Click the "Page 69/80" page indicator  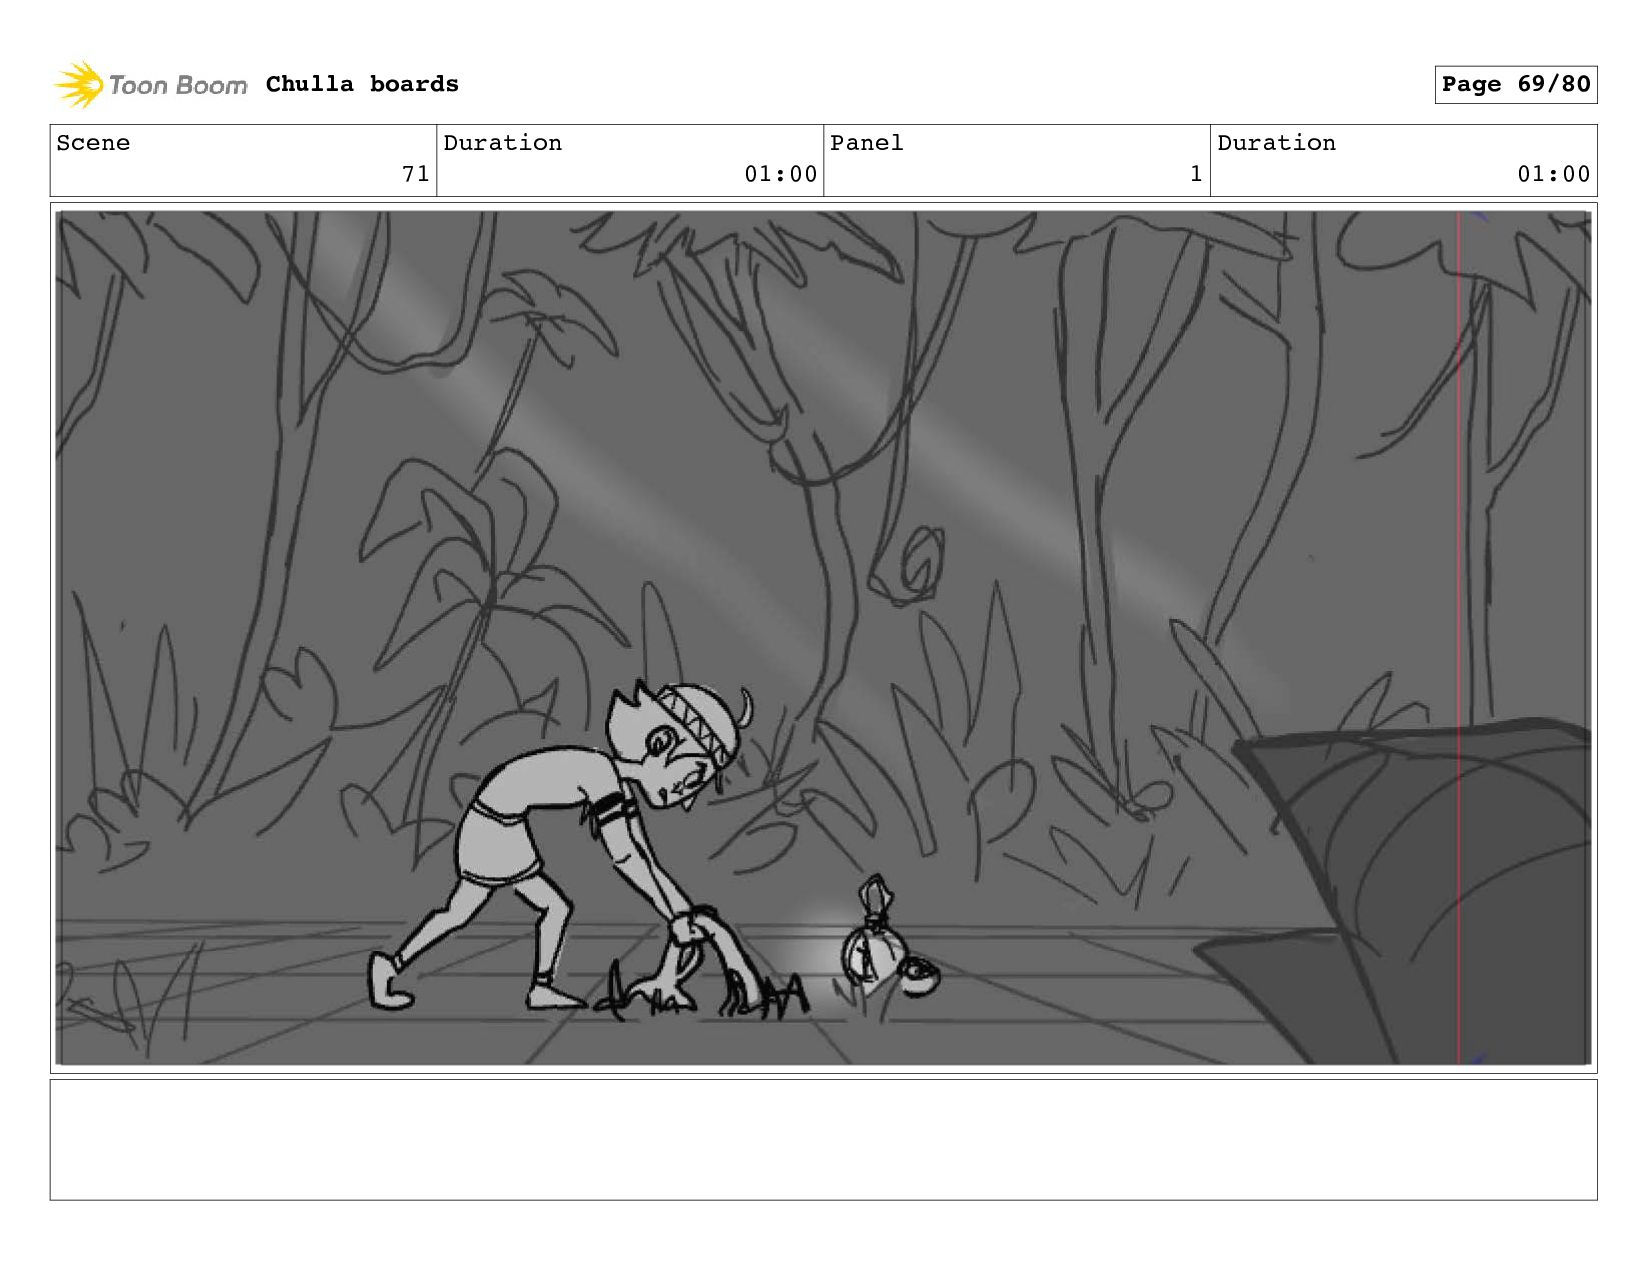[x=1515, y=84]
